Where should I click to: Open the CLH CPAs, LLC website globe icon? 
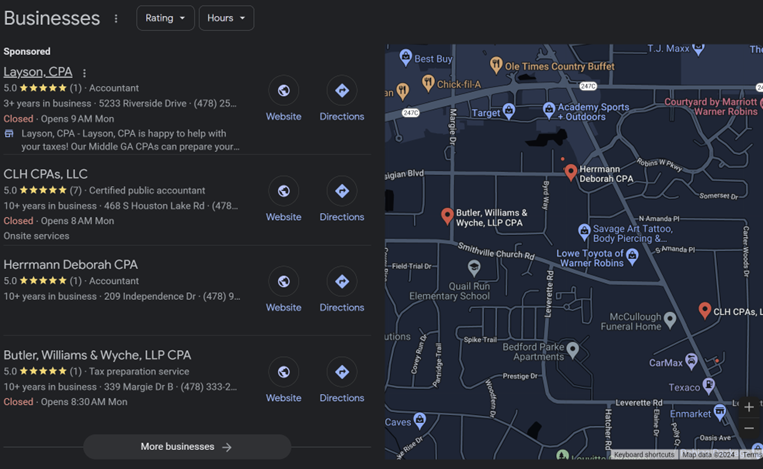(x=283, y=191)
